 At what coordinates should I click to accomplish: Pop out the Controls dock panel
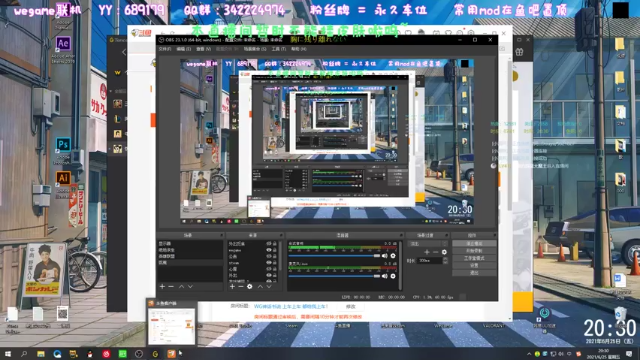495,236
